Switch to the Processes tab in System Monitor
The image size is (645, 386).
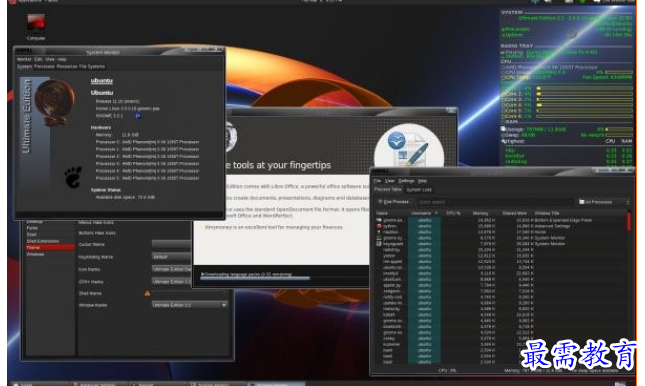click(x=44, y=66)
